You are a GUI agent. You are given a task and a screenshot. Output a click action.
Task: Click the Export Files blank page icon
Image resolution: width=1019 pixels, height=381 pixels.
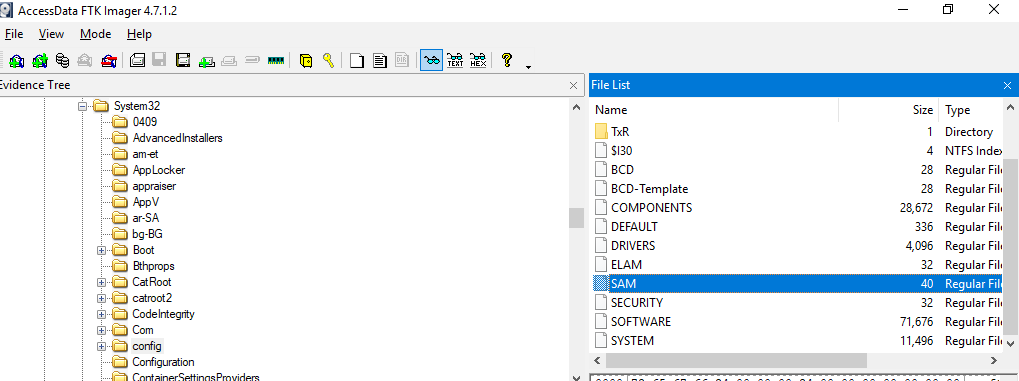click(x=357, y=60)
